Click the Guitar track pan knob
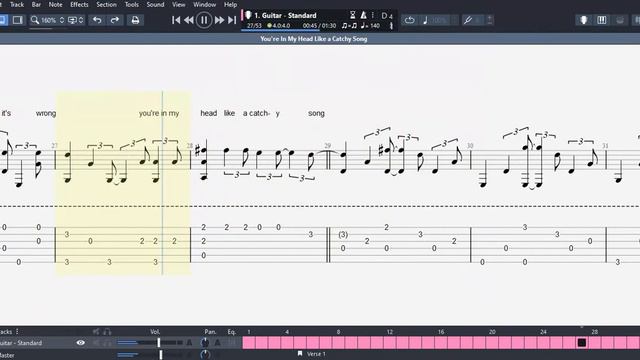The height and width of the screenshot is (360, 640). coord(205,343)
